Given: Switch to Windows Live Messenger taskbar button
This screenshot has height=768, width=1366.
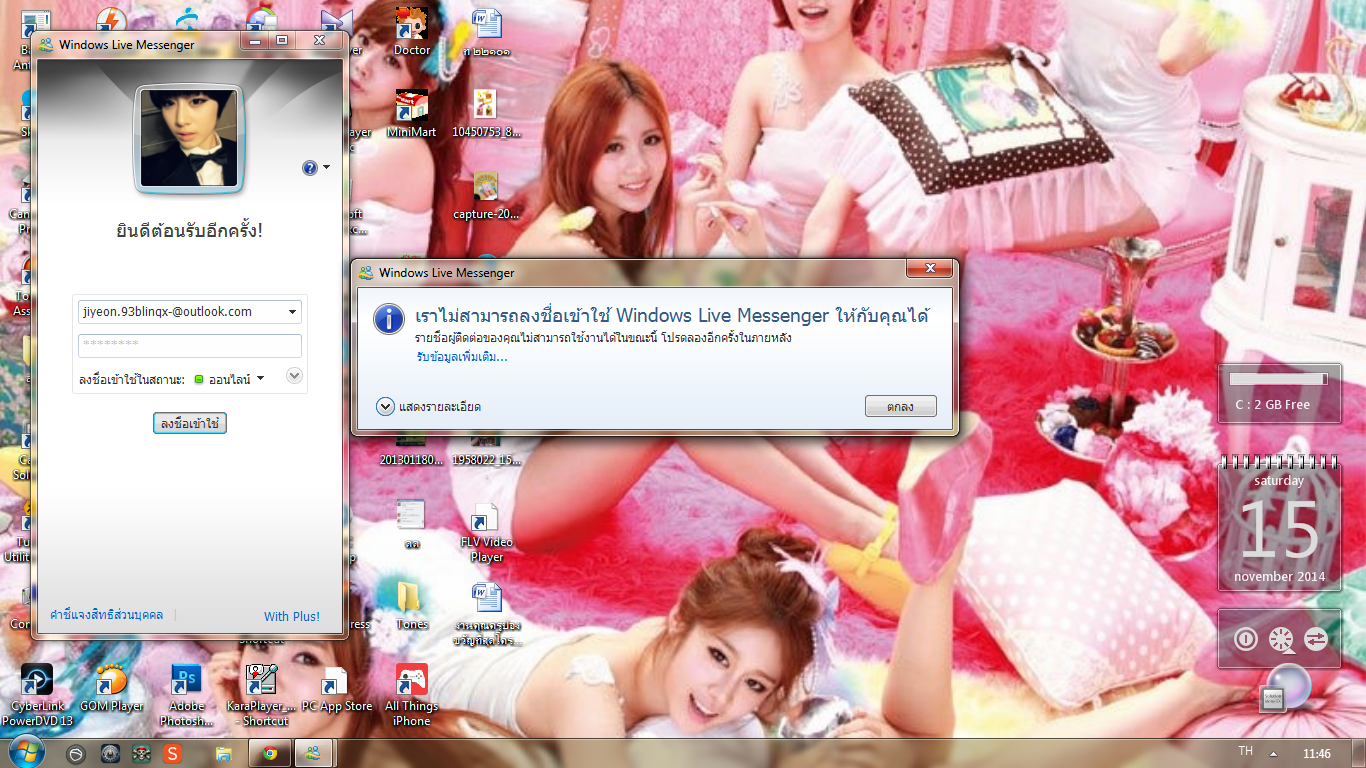Looking at the screenshot, I should click(x=313, y=753).
